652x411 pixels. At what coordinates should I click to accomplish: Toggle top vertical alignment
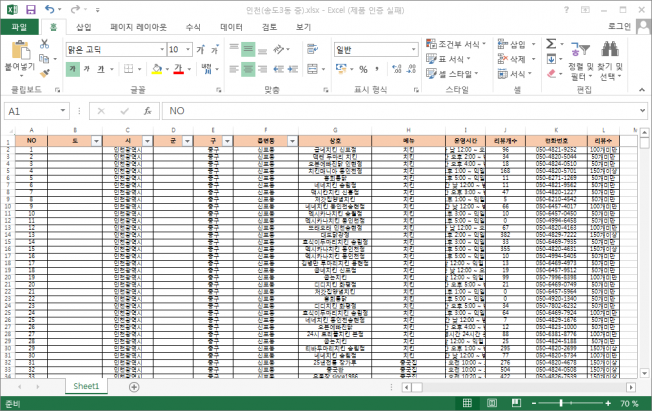click(x=234, y=50)
